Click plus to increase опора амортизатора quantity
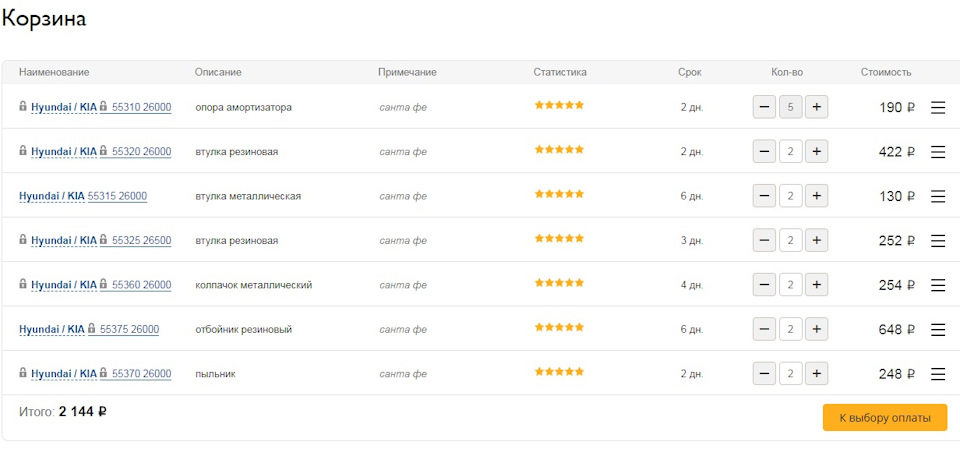960x449 pixels. (x=816, y=107)
